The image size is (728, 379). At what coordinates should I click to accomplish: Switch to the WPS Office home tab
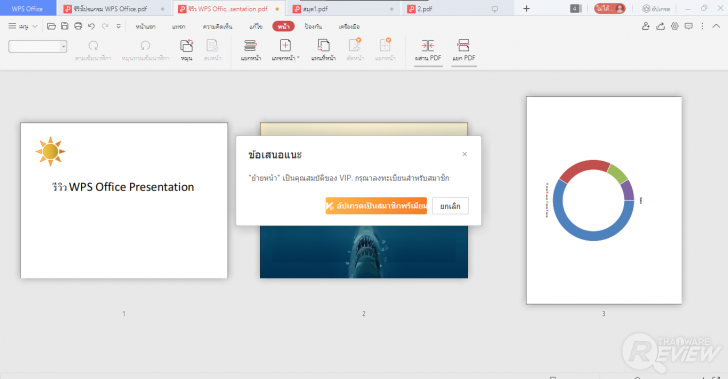27,8
